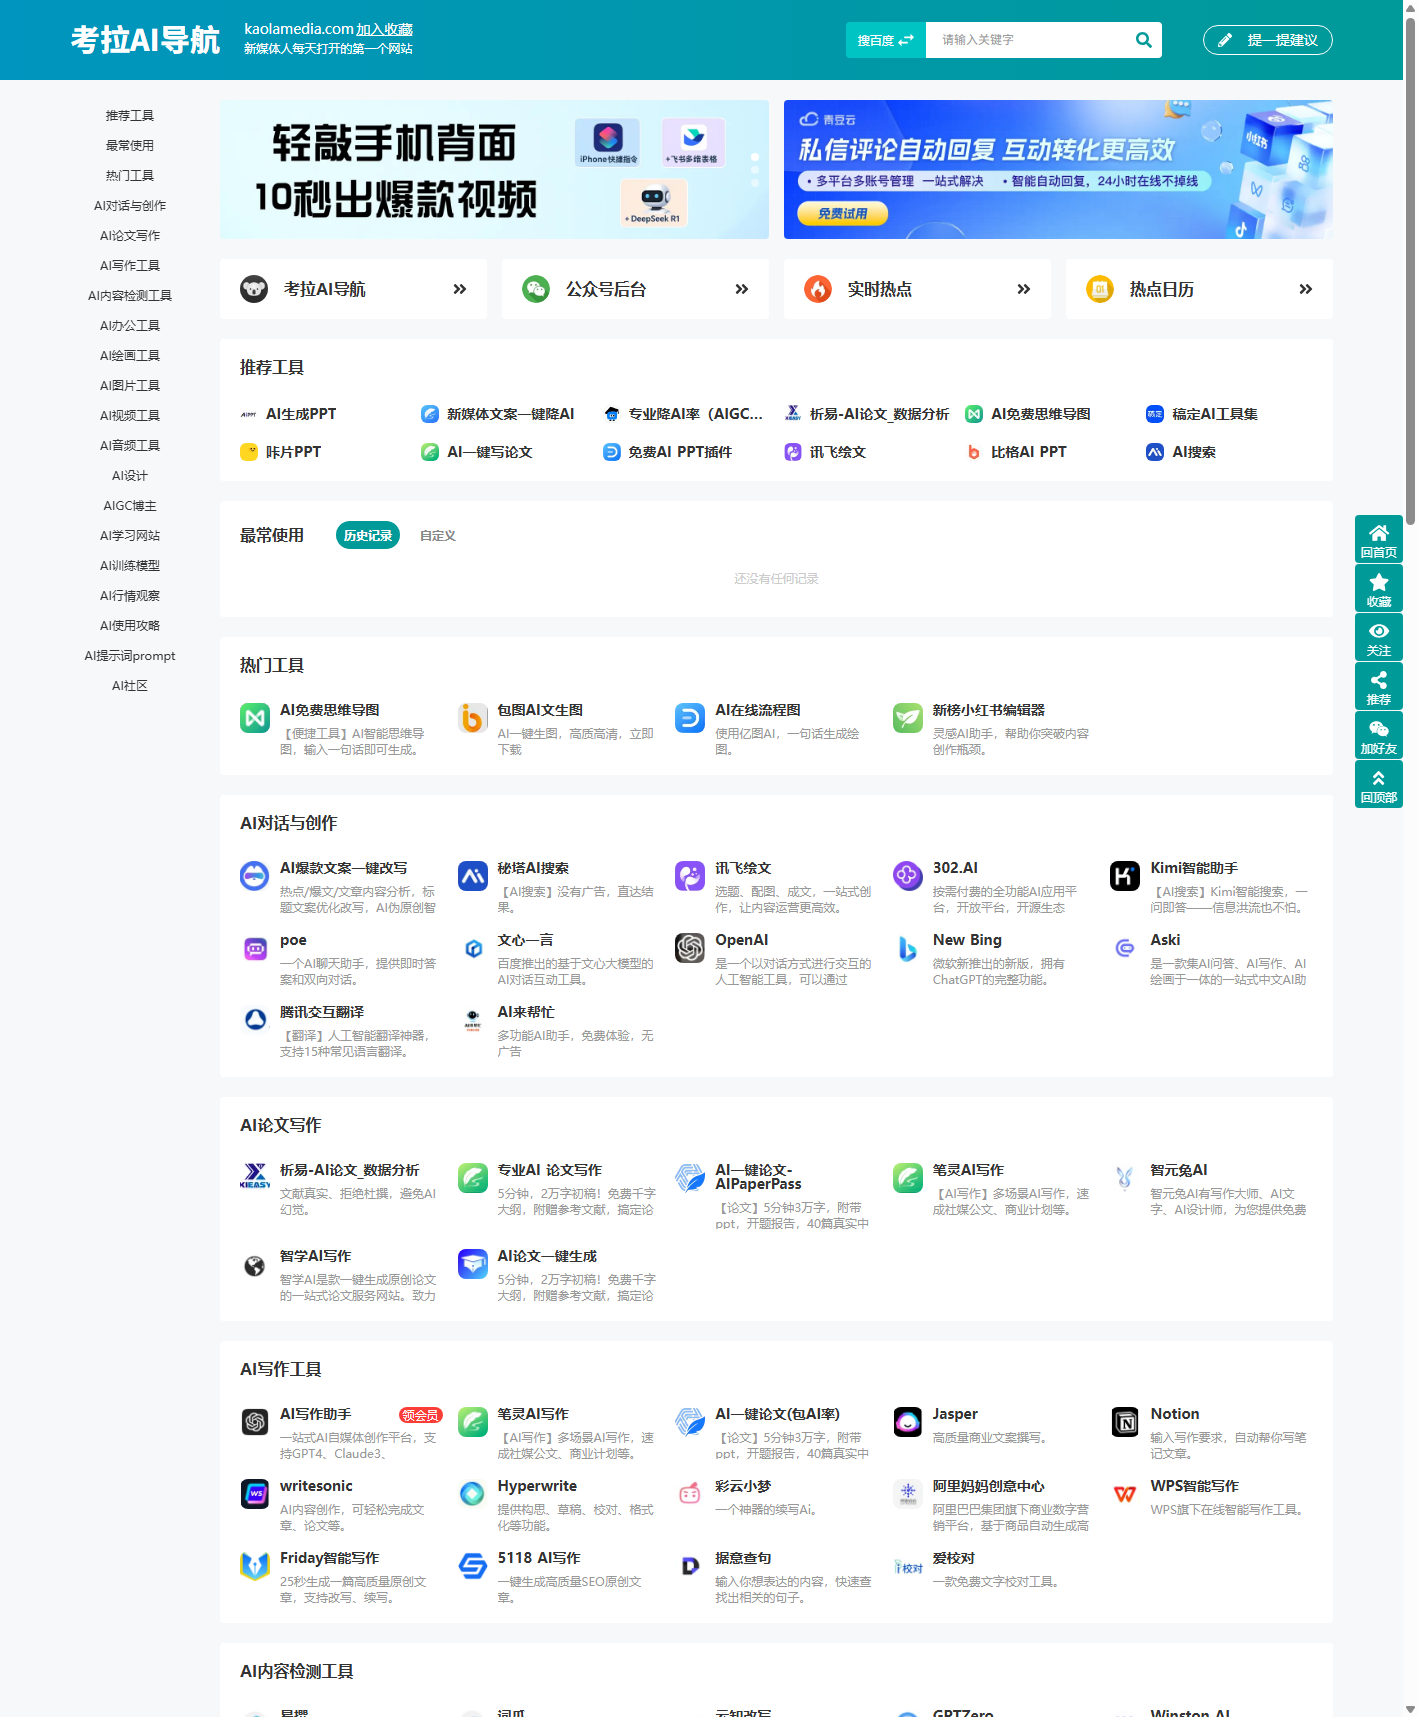Screen dimensions: 1418x1717
Task: Open the 比格AI PPT link
Action: click(x=1028, y=452)
